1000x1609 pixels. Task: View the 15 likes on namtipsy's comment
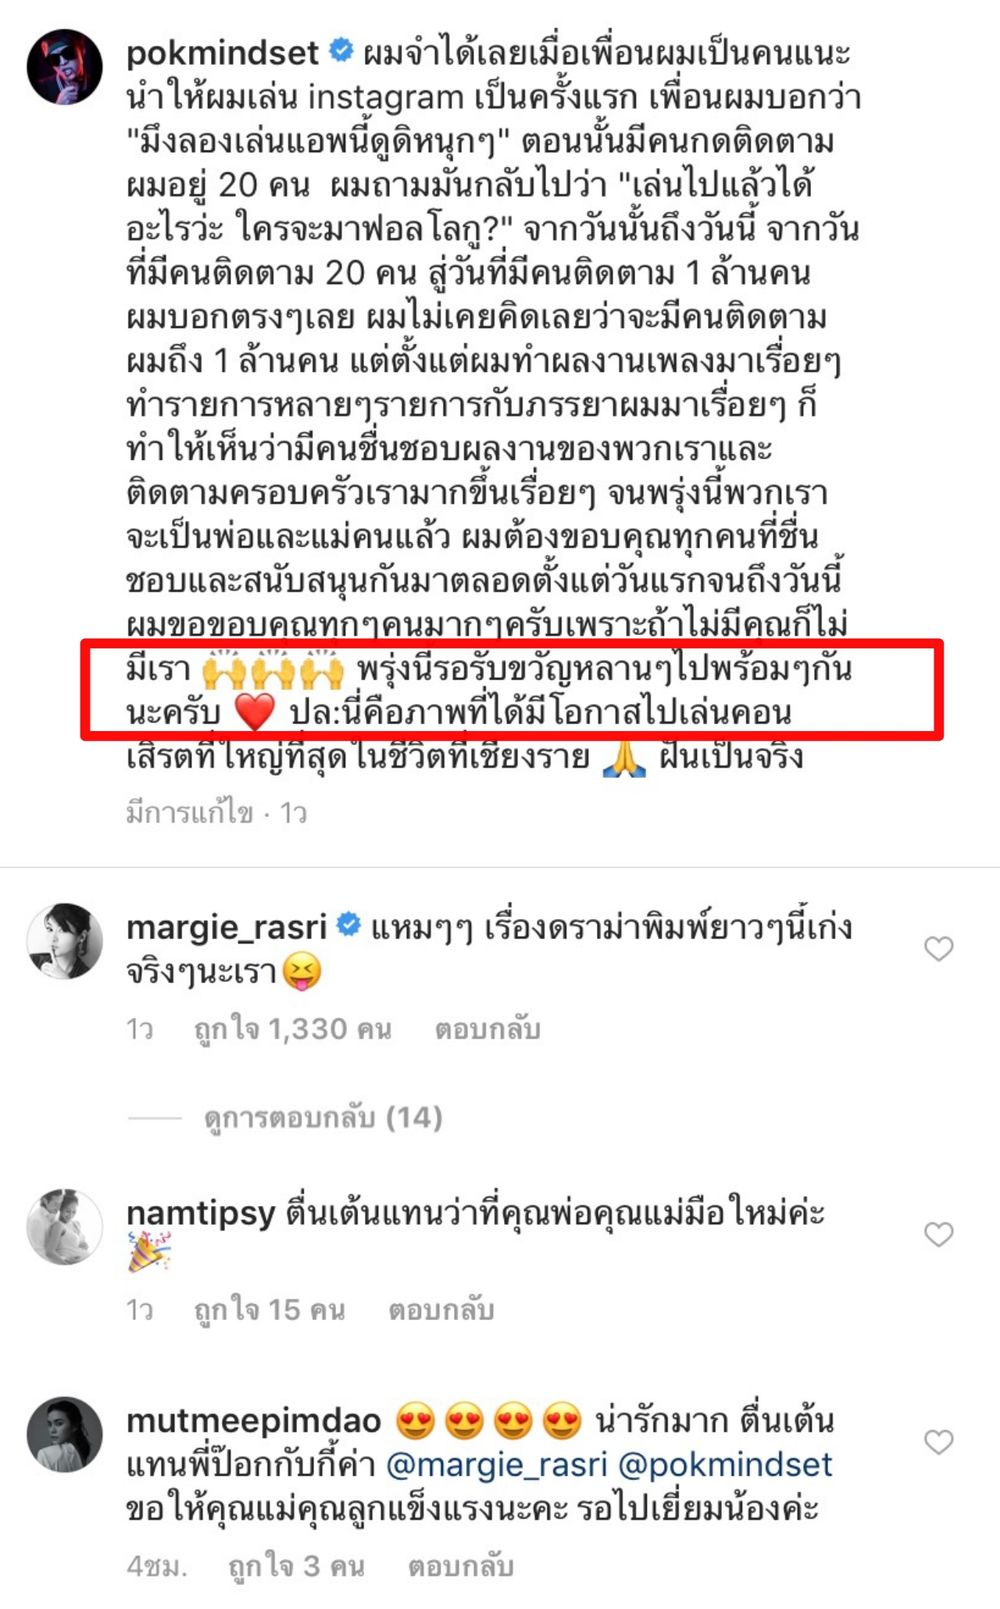tap(269, 1310)
